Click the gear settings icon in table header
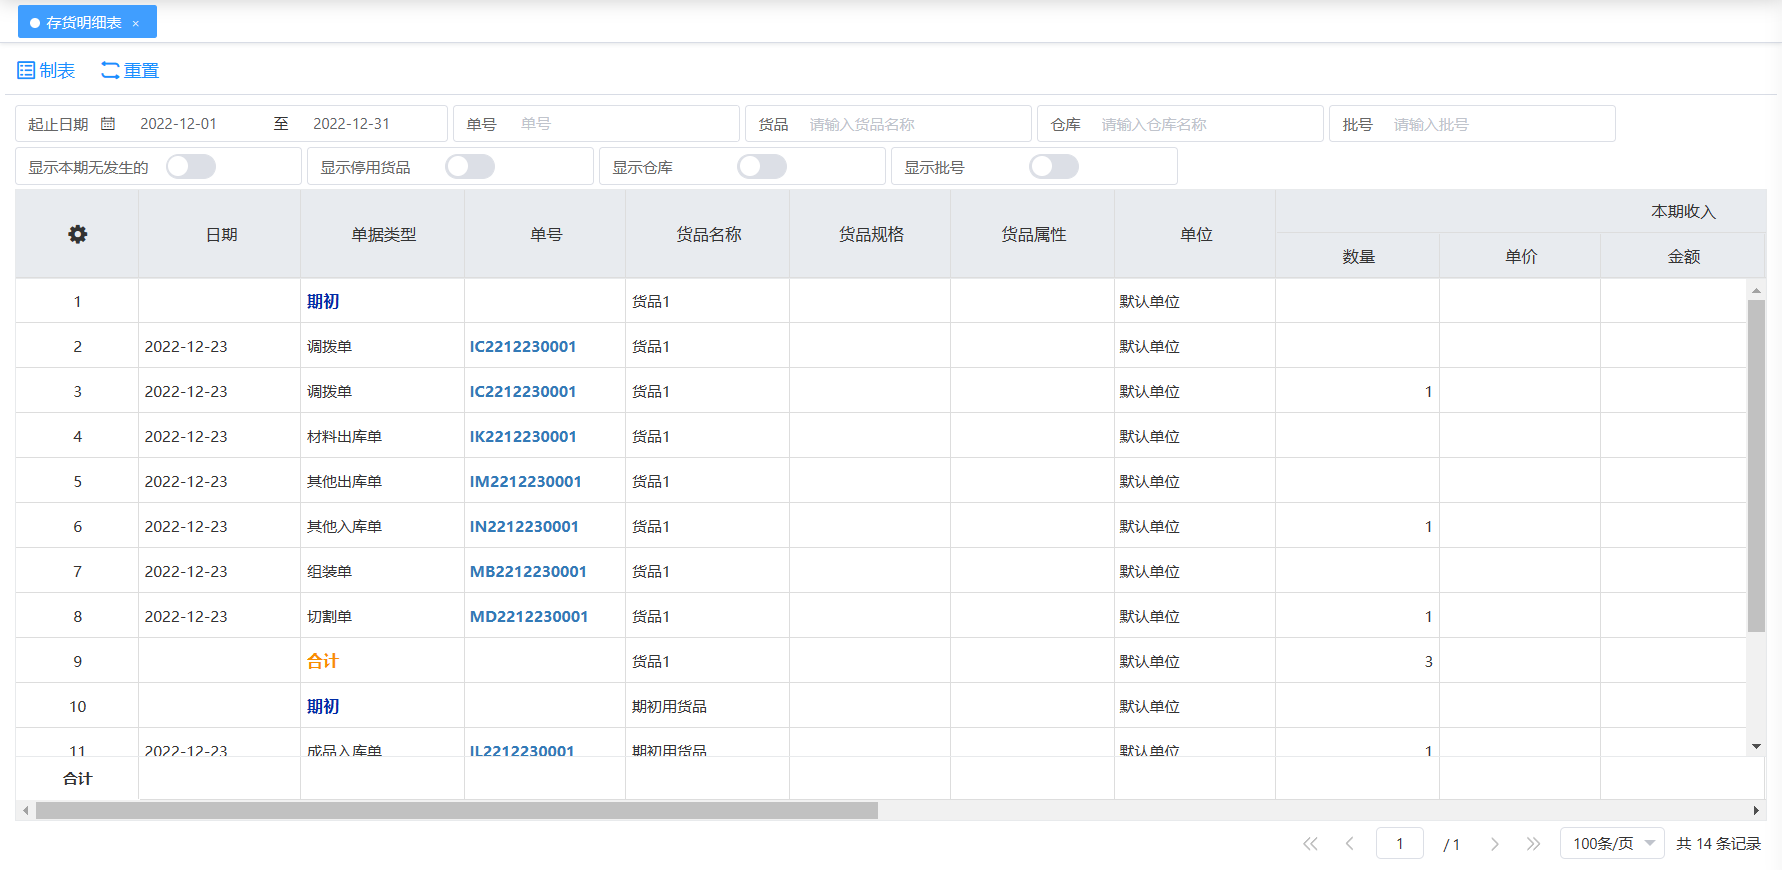Viewport: 1782px width, 870px height. click(x=77, y=234)
